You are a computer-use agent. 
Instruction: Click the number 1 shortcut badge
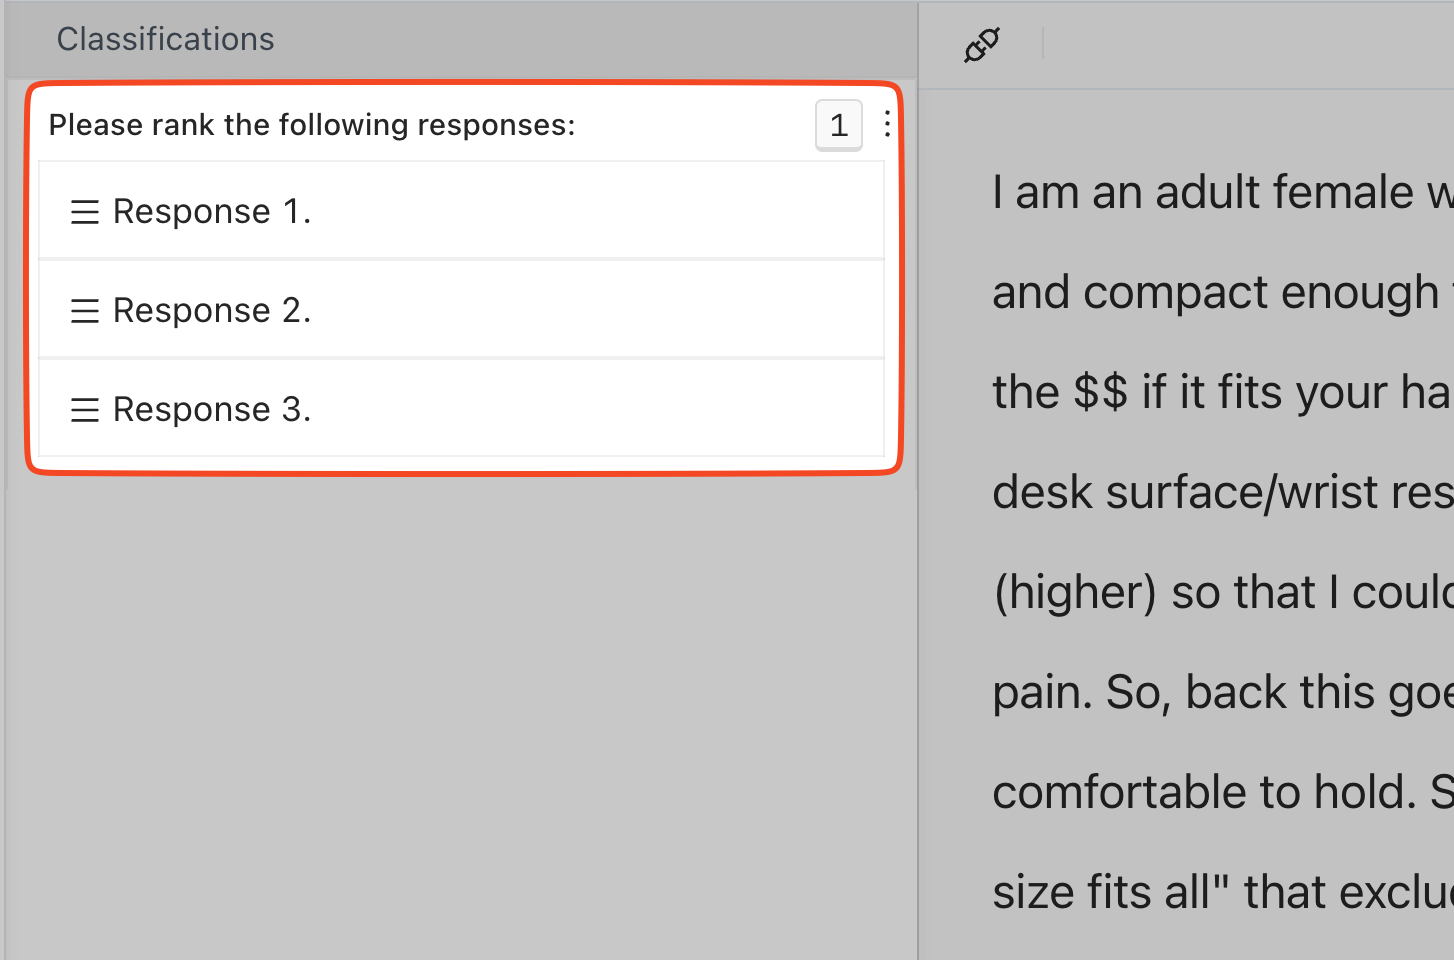[x=838, y=125]
